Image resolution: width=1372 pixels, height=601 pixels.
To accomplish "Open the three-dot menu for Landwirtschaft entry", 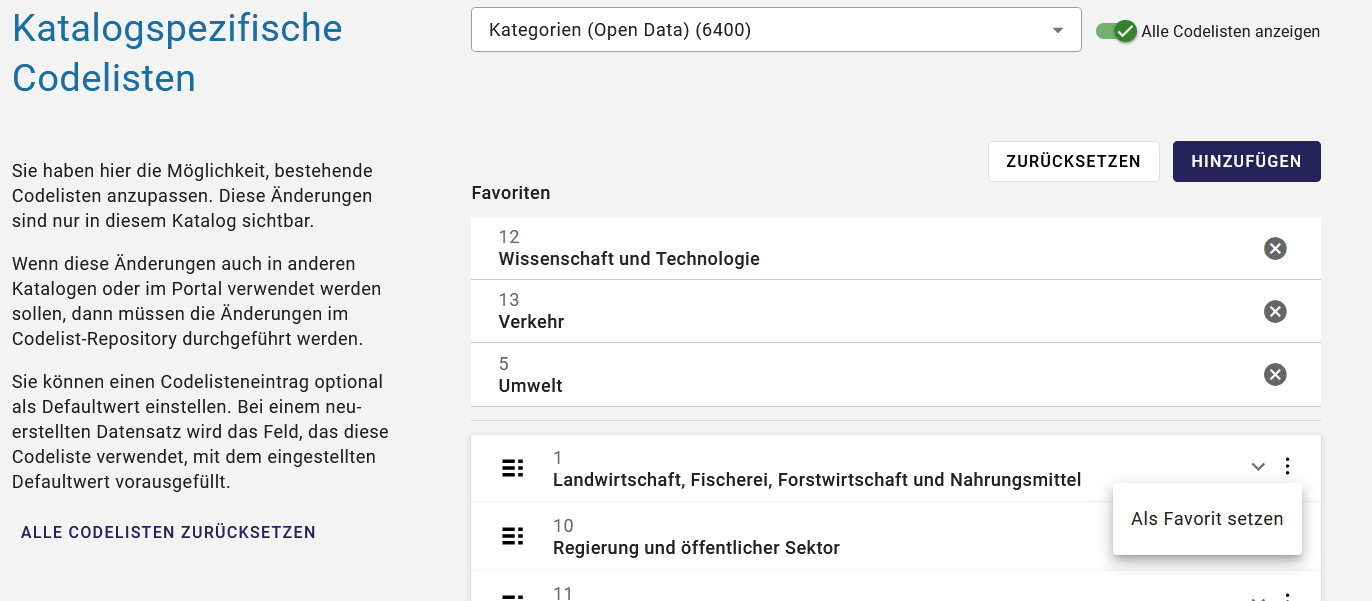I will click(x=1287, y=467).
